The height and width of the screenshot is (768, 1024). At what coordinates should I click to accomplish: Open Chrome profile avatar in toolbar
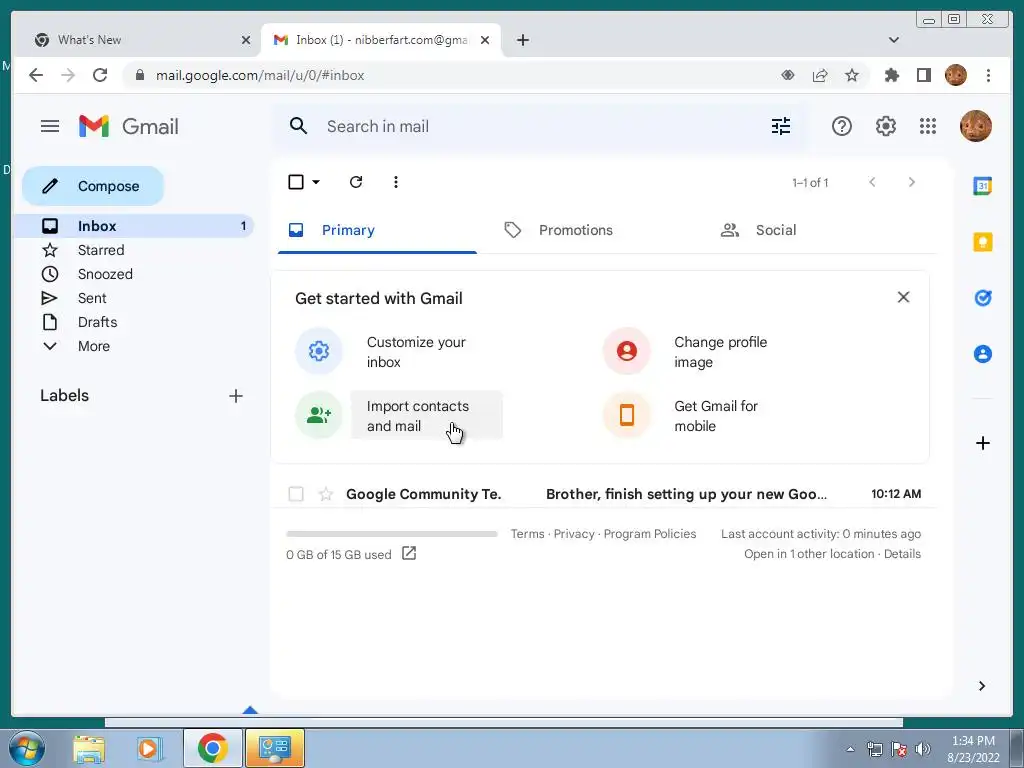(x=956, y=75)
